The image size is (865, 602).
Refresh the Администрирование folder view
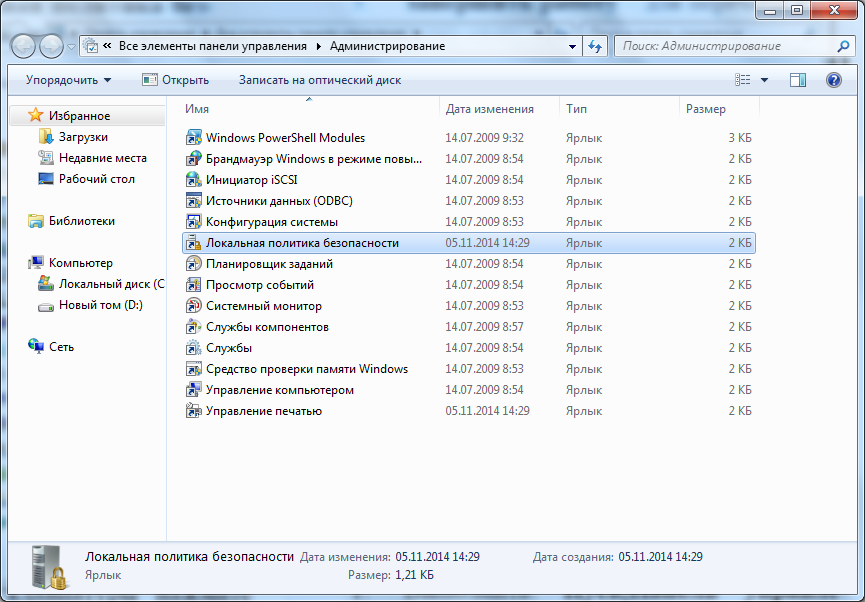click(x=595, y=46)
